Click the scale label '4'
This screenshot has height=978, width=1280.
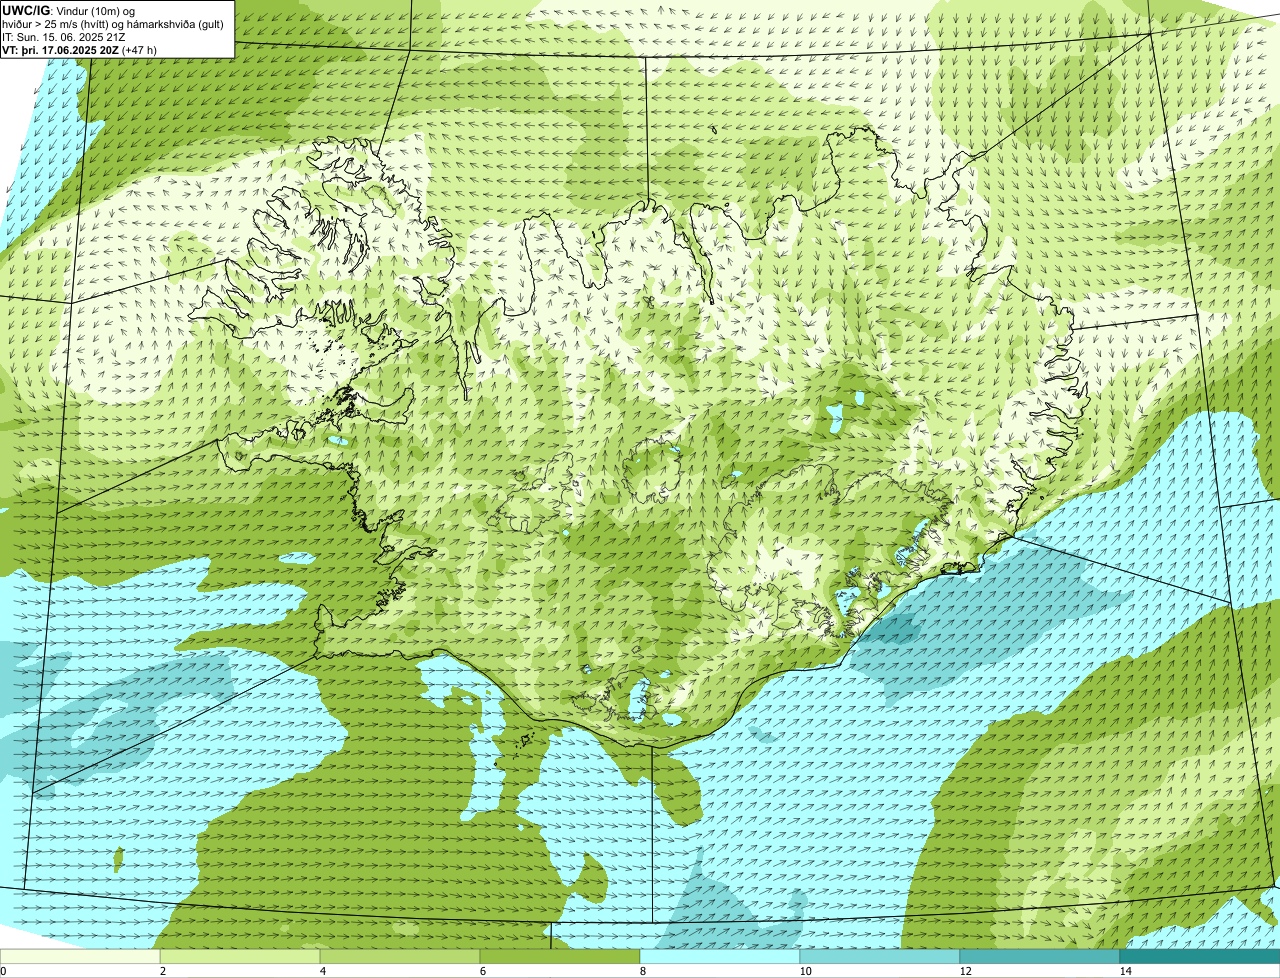tap(322, 971)
